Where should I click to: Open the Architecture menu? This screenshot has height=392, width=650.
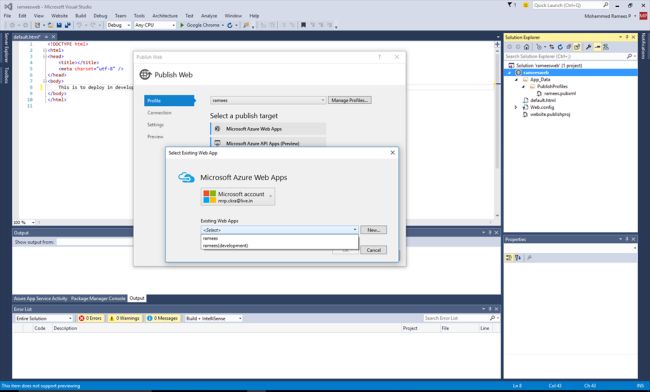[x=165, y=16]
